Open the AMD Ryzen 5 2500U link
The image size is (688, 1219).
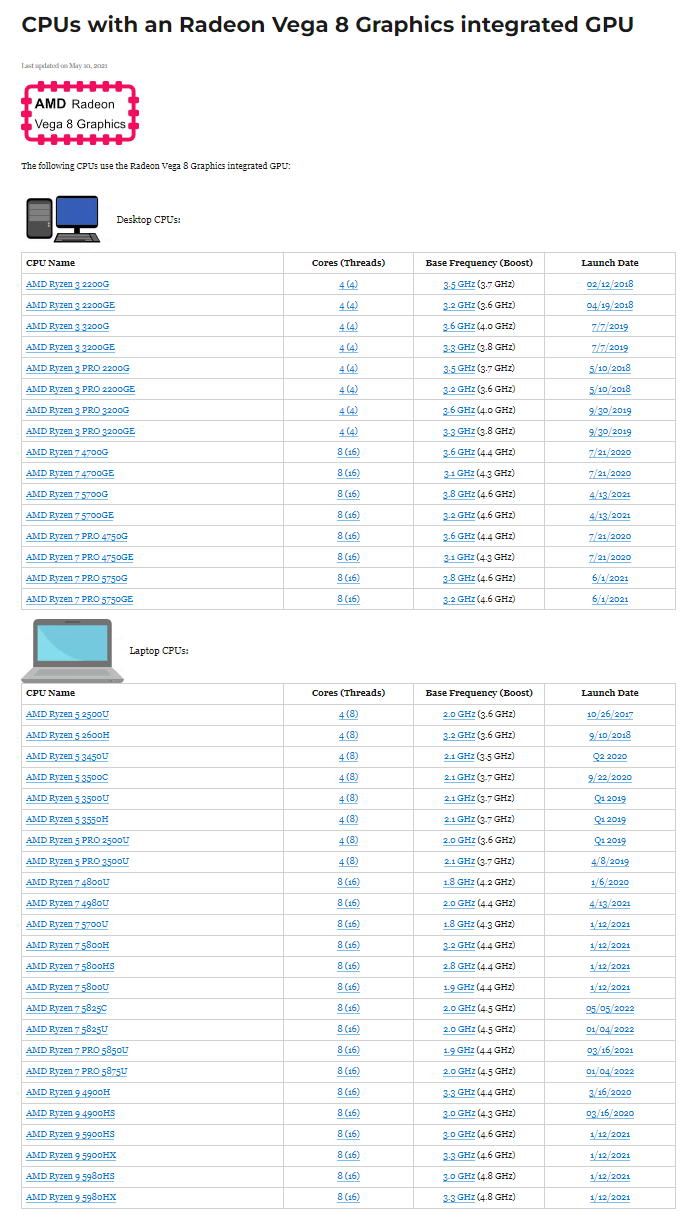coord(67,715)
